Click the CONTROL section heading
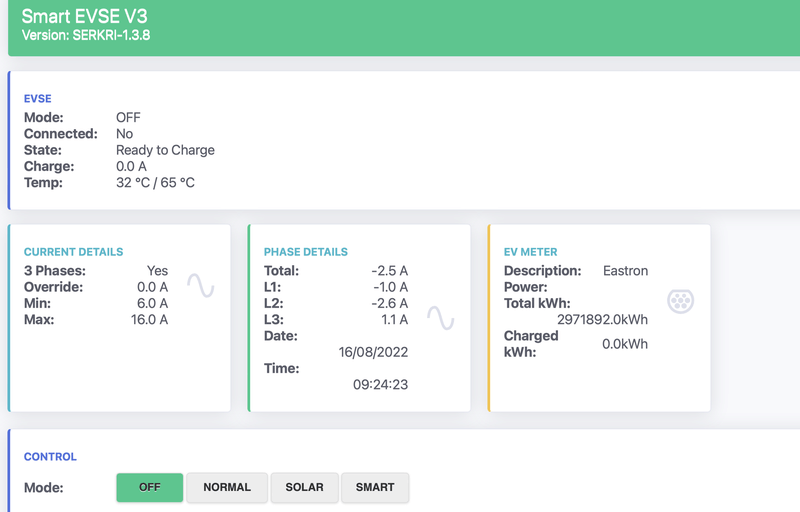Viewport: 800px width, 512px height. [x=50, y=457]
